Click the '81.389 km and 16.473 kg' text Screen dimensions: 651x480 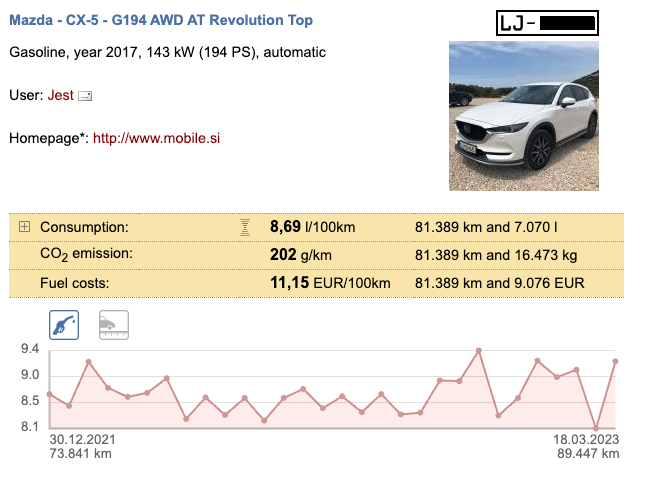coord(496,255)
